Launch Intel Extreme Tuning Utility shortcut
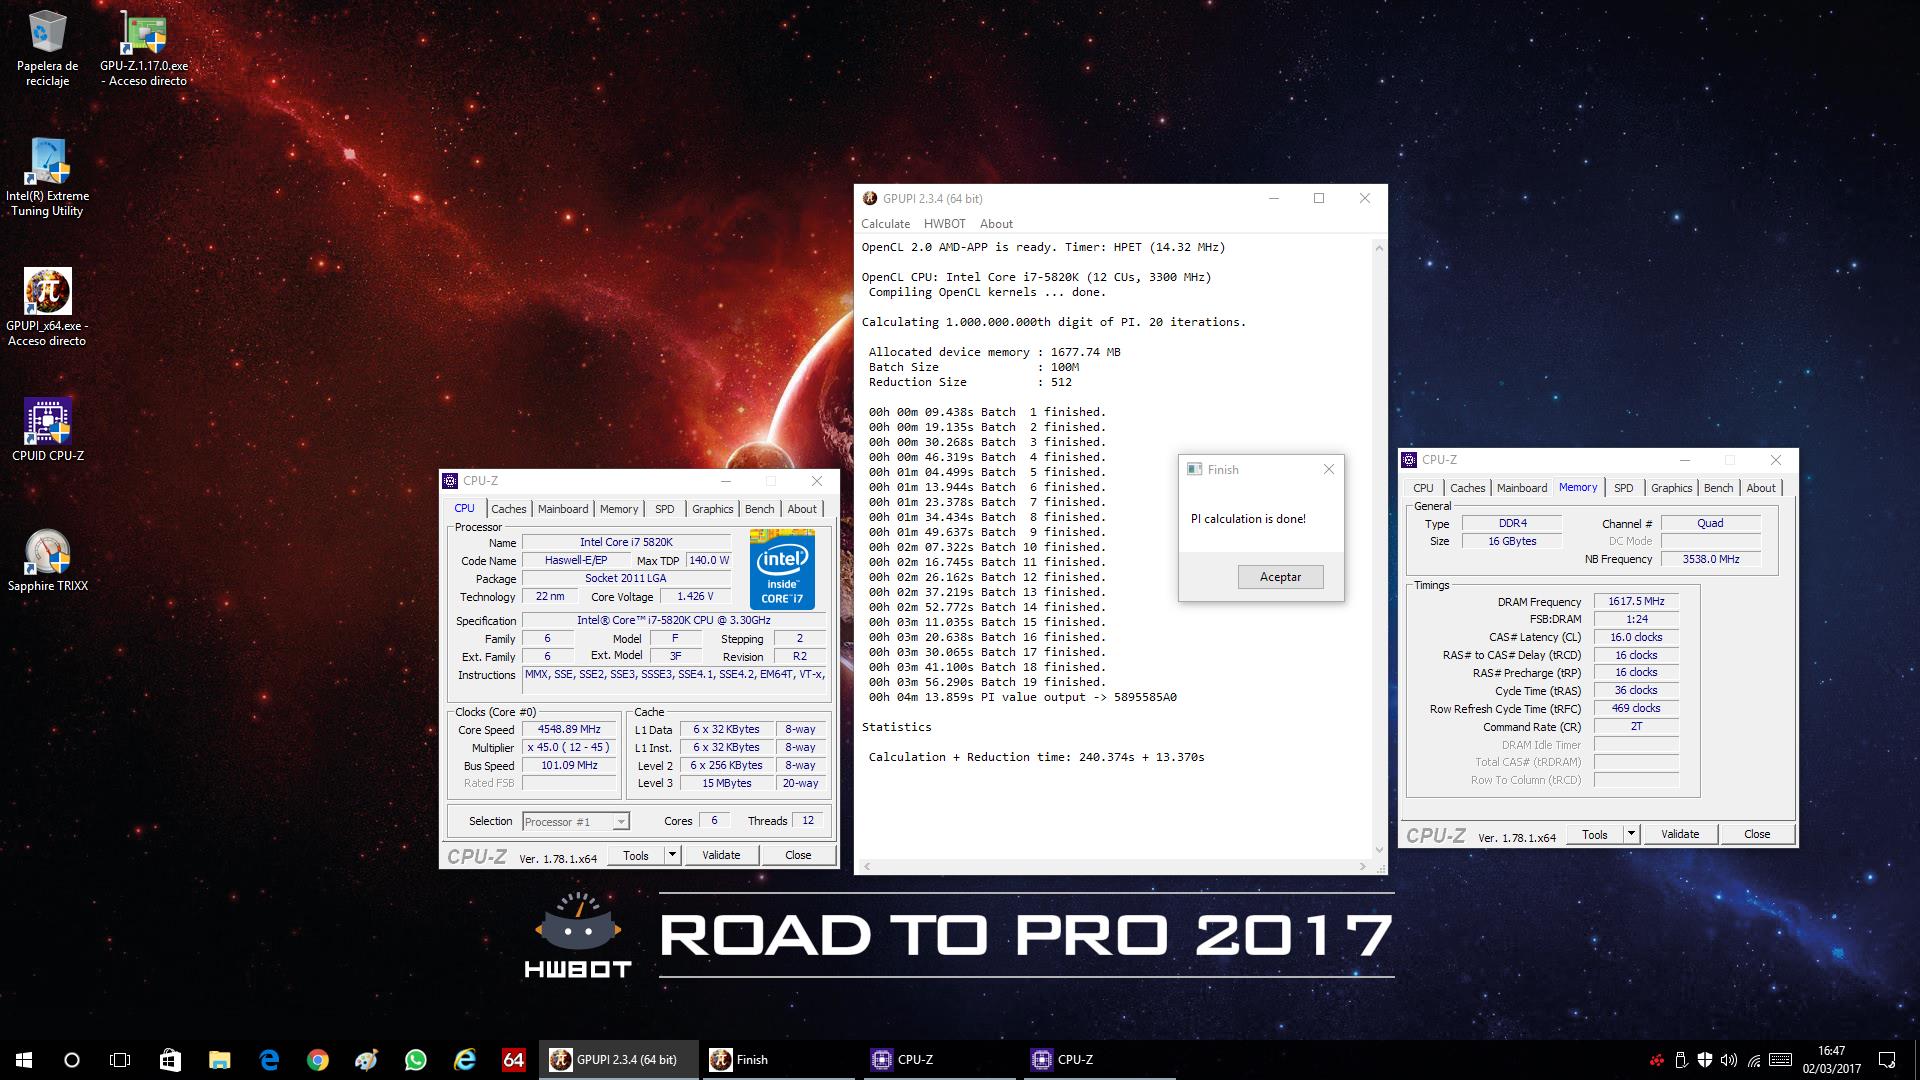The image size is (1920, 1080). [47, 177]
